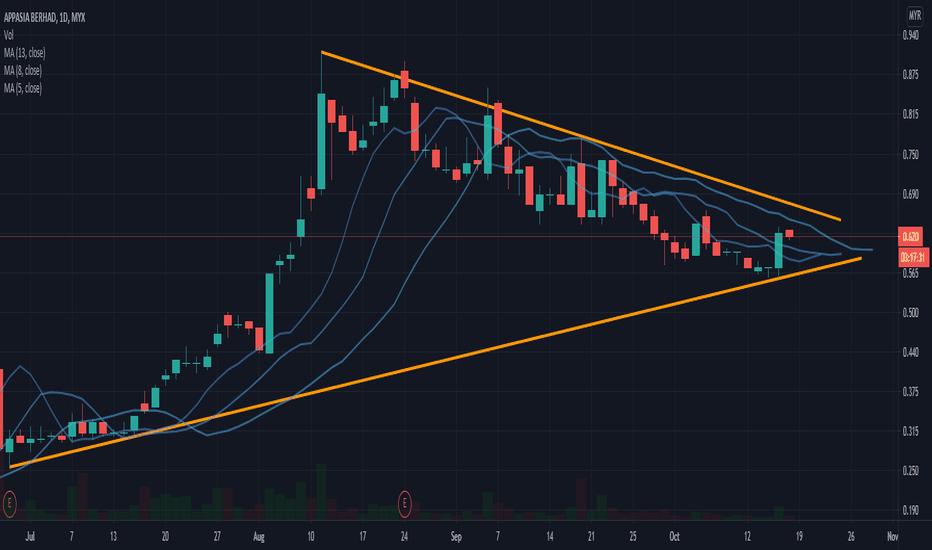Click the Nov date axis label
932x550 pixels.
[892, 537]
